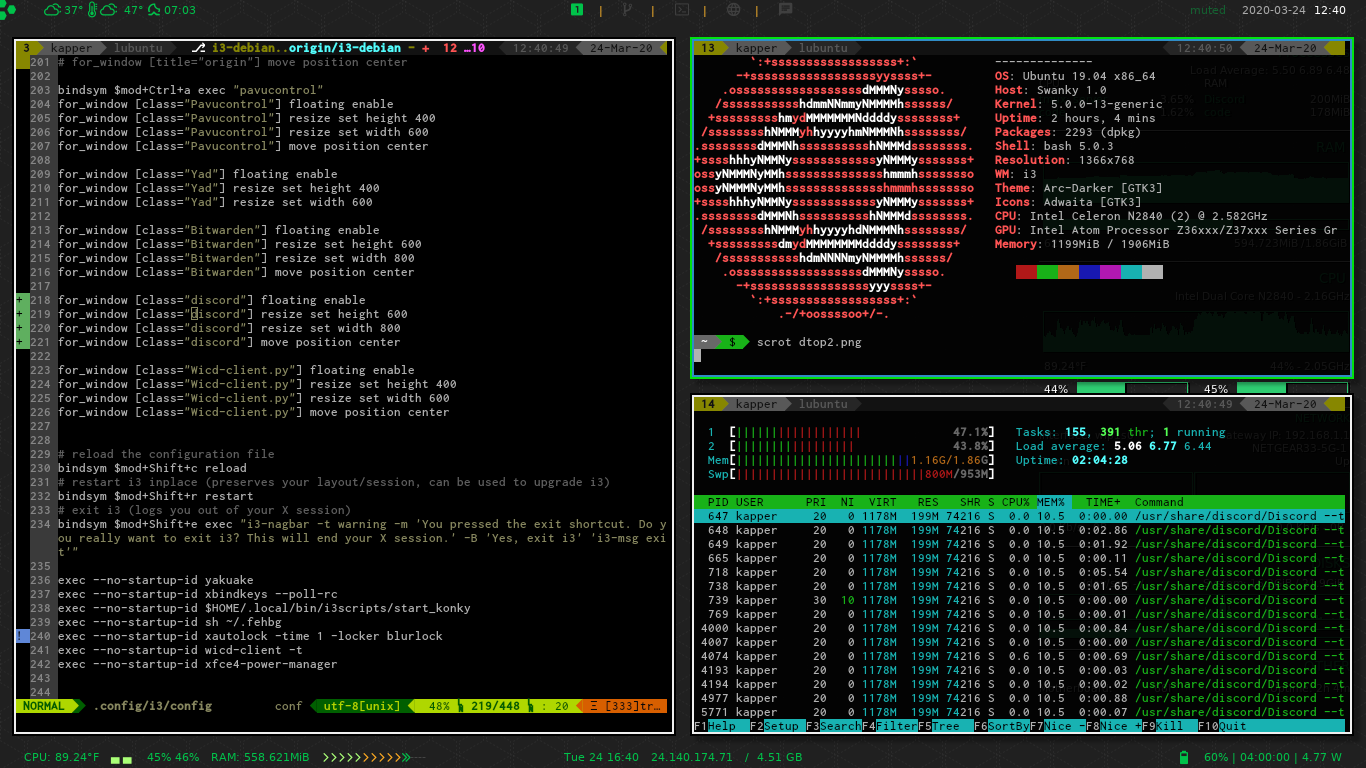Click the cloud weather icon showing 37°
The width and height of the screenshot is (1366, 768).
[52, 10]
